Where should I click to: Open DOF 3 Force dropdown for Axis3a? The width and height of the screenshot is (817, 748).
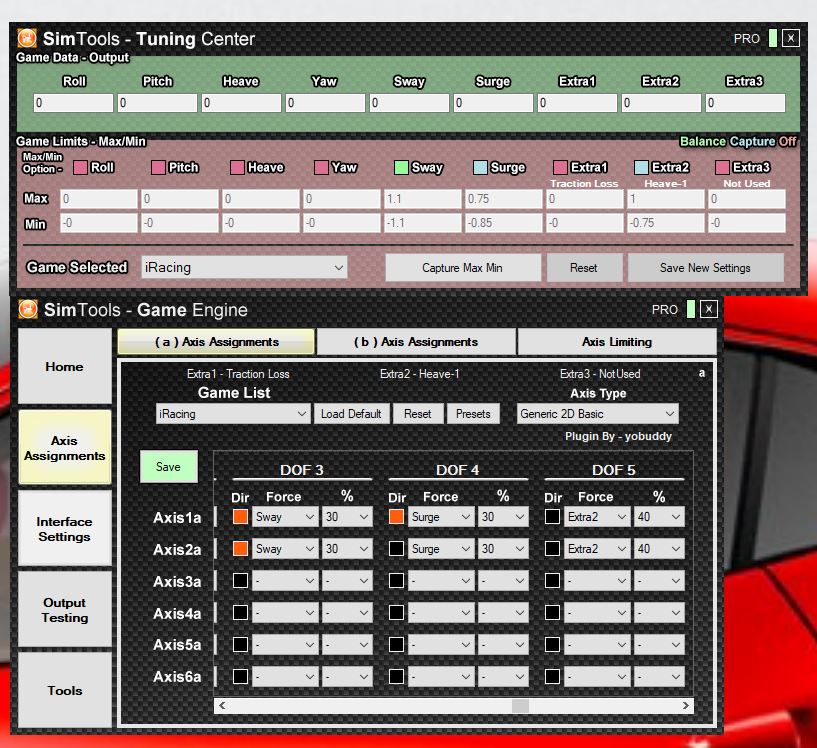coord(285,580)
